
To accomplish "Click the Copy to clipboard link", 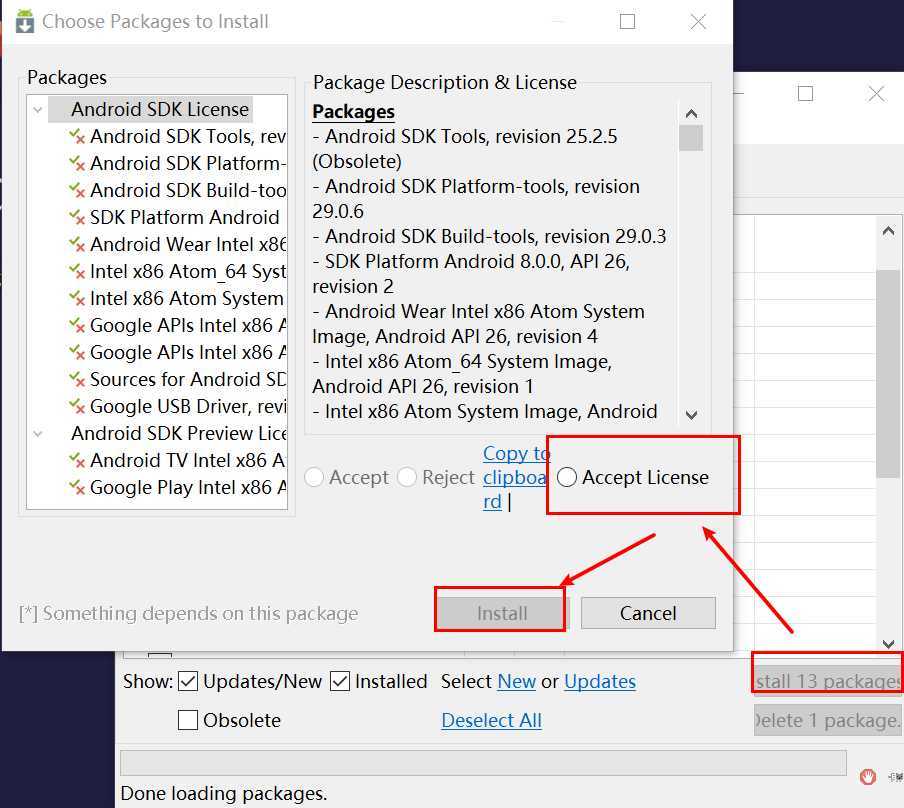I will [517, 478].
